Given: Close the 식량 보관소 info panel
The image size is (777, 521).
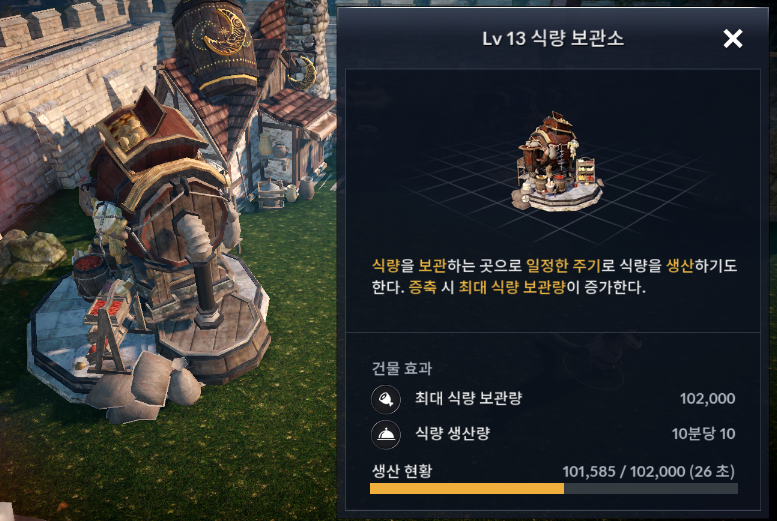Looking at the screenshot, I should [x=732, y=39].
